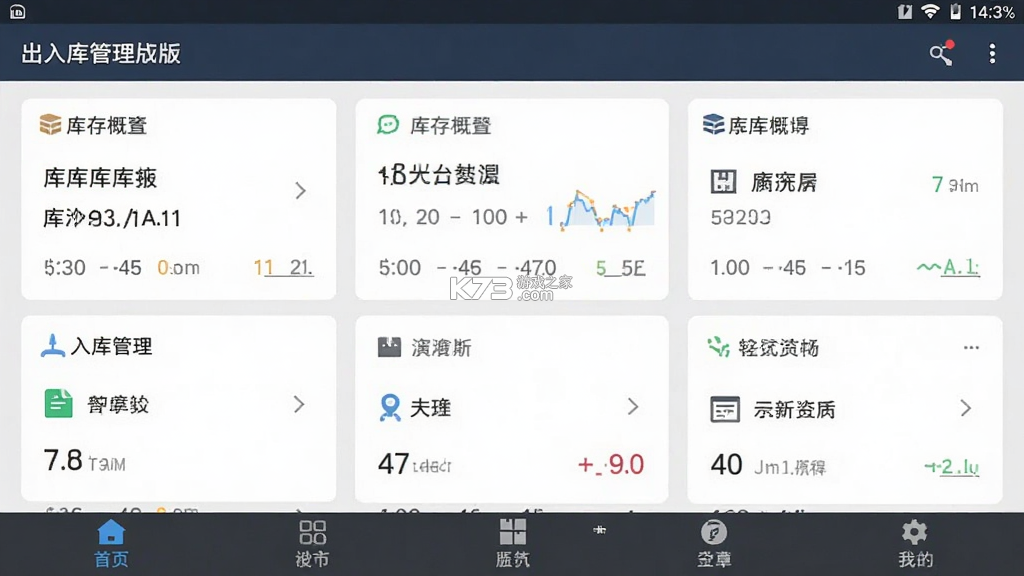Click the gray box icon in middle bottom card
The image size is (1024, 576).
click(389, 347)
